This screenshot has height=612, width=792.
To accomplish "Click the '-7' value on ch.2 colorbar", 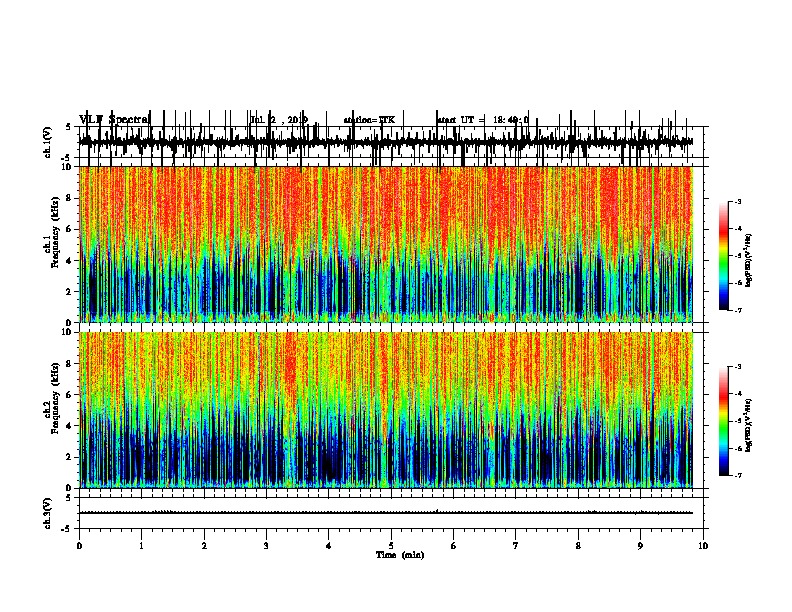I will 737,476.
